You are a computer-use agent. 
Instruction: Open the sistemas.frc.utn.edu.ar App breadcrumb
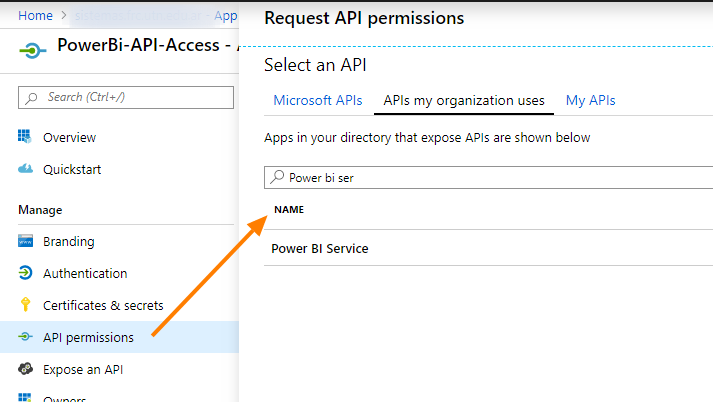tap(156, 15)
